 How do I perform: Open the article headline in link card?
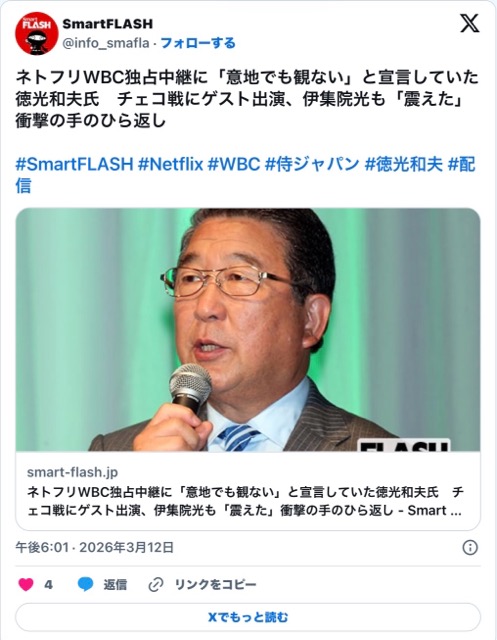(245, 501)
